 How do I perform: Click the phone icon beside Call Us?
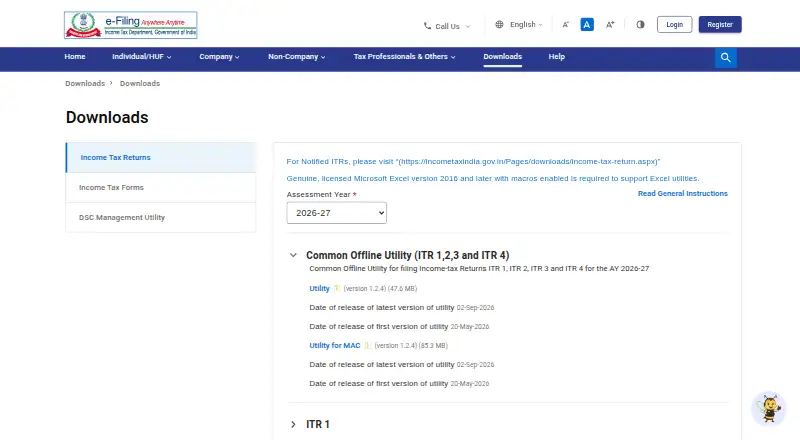[428, 26]
